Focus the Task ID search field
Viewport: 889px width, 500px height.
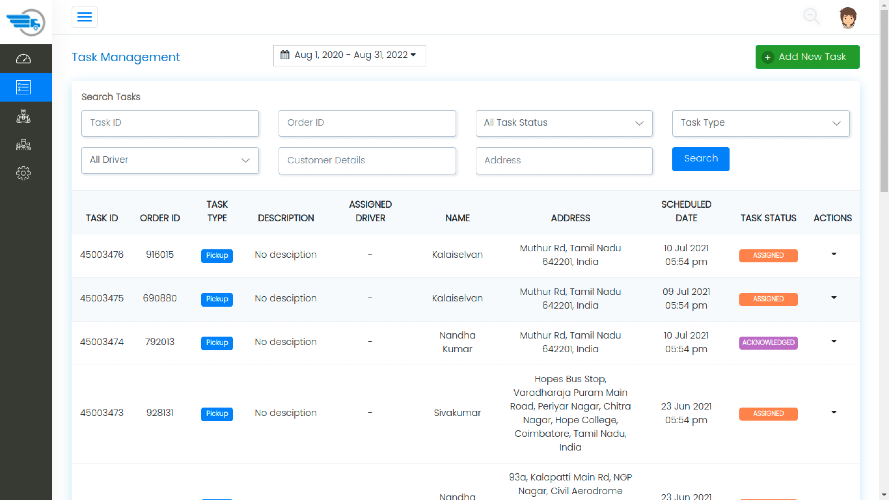pos(170,123)
